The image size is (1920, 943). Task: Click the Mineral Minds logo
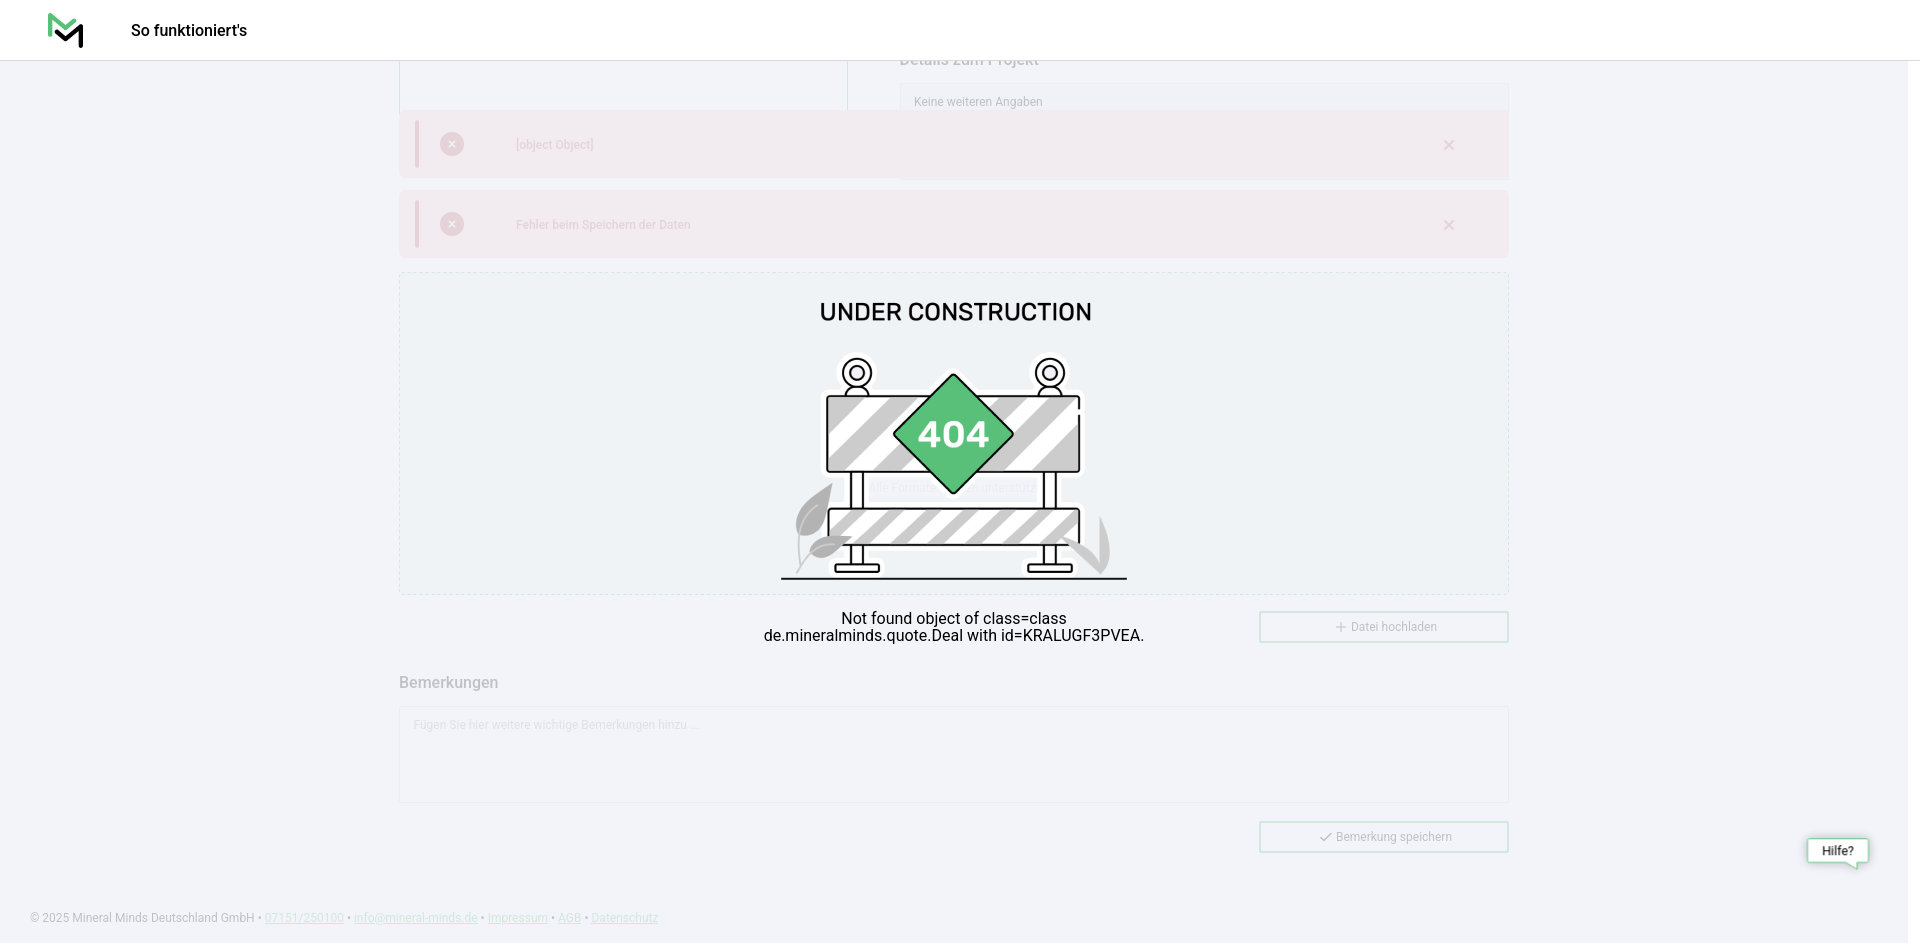pos(65,30)
